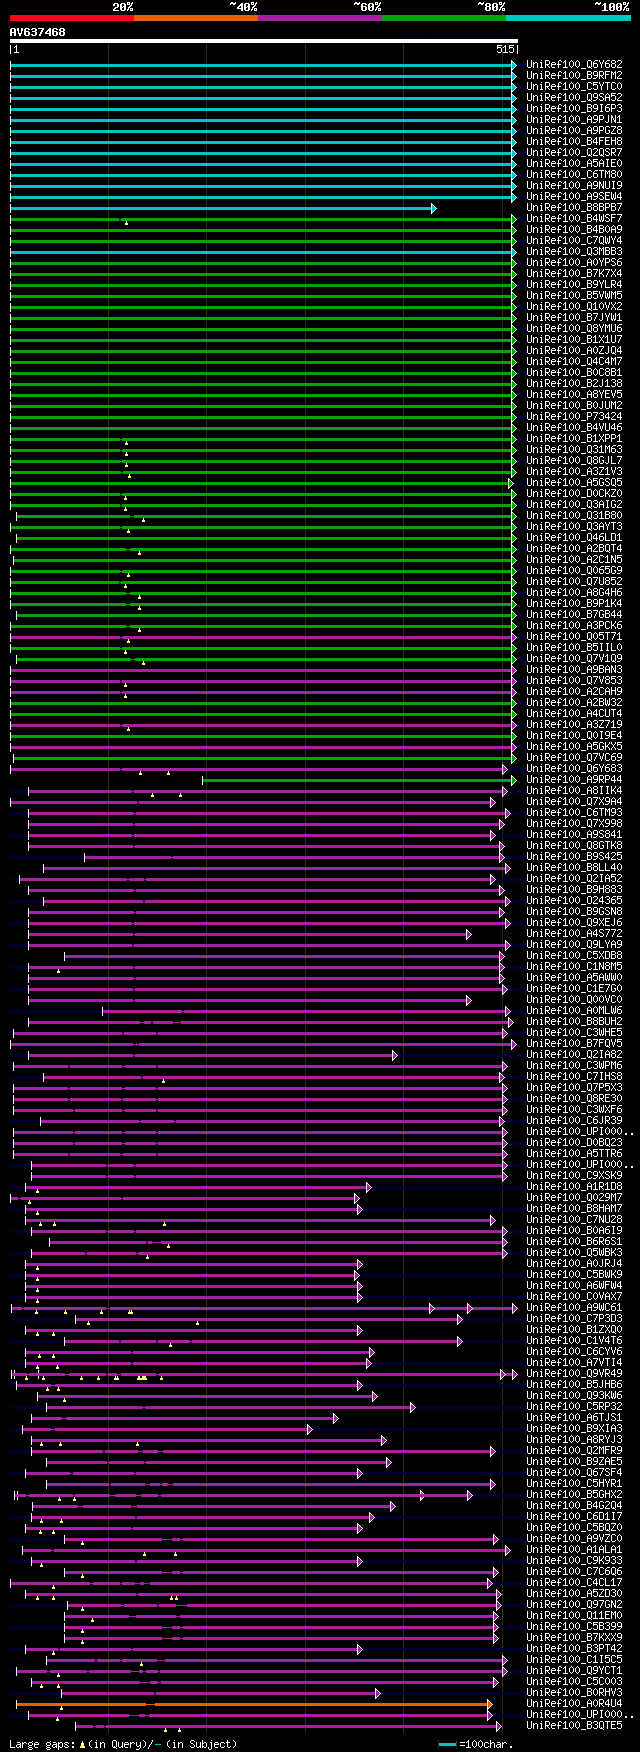Select hit label UniRef100_Q7VC69
This screenshot has width=640, height=1752.
(574, 758)
